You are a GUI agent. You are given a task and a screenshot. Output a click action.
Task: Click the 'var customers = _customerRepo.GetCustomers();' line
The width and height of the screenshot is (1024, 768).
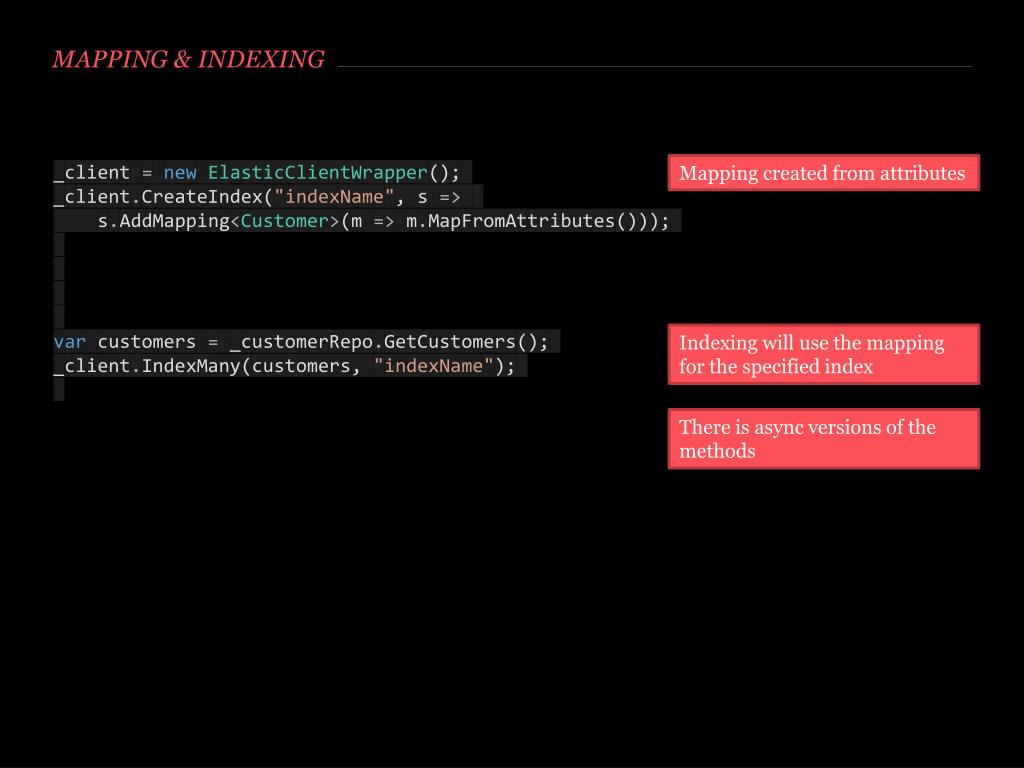tap(301, 342)
